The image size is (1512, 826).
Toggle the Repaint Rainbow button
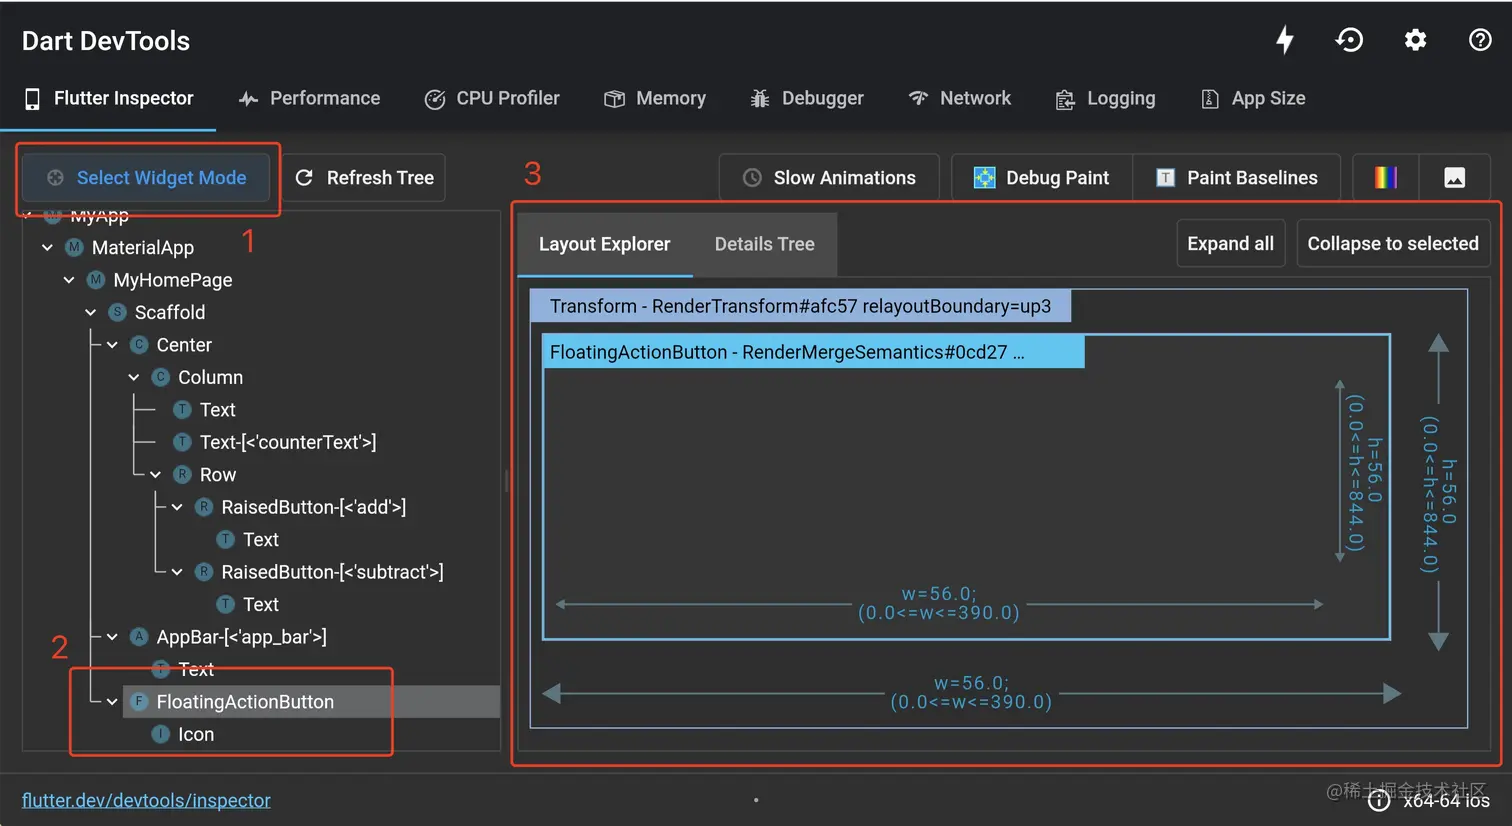1386,178
